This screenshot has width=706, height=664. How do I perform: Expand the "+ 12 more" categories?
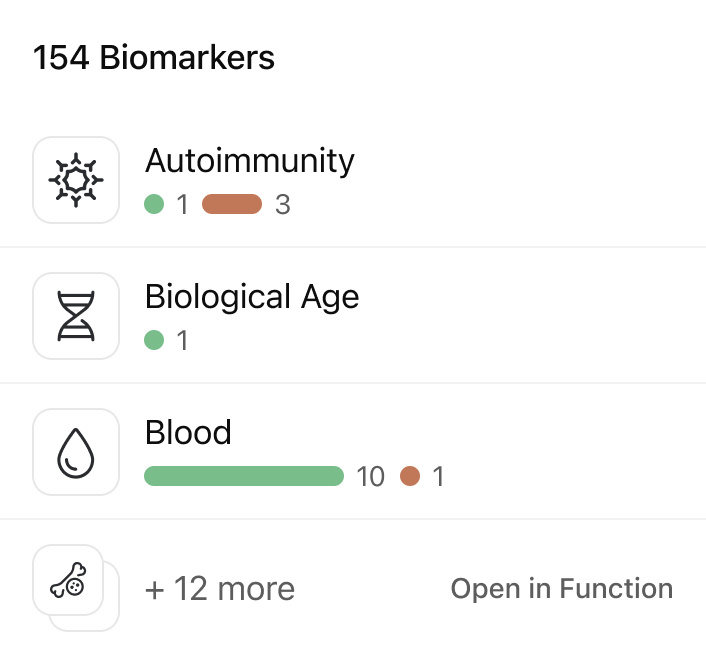[220, 589]
